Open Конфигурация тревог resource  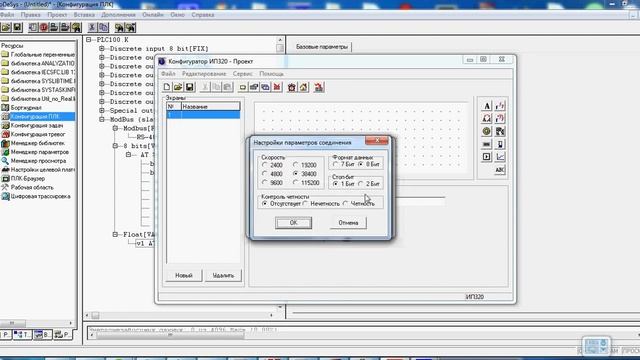click(x=38, y=134)
